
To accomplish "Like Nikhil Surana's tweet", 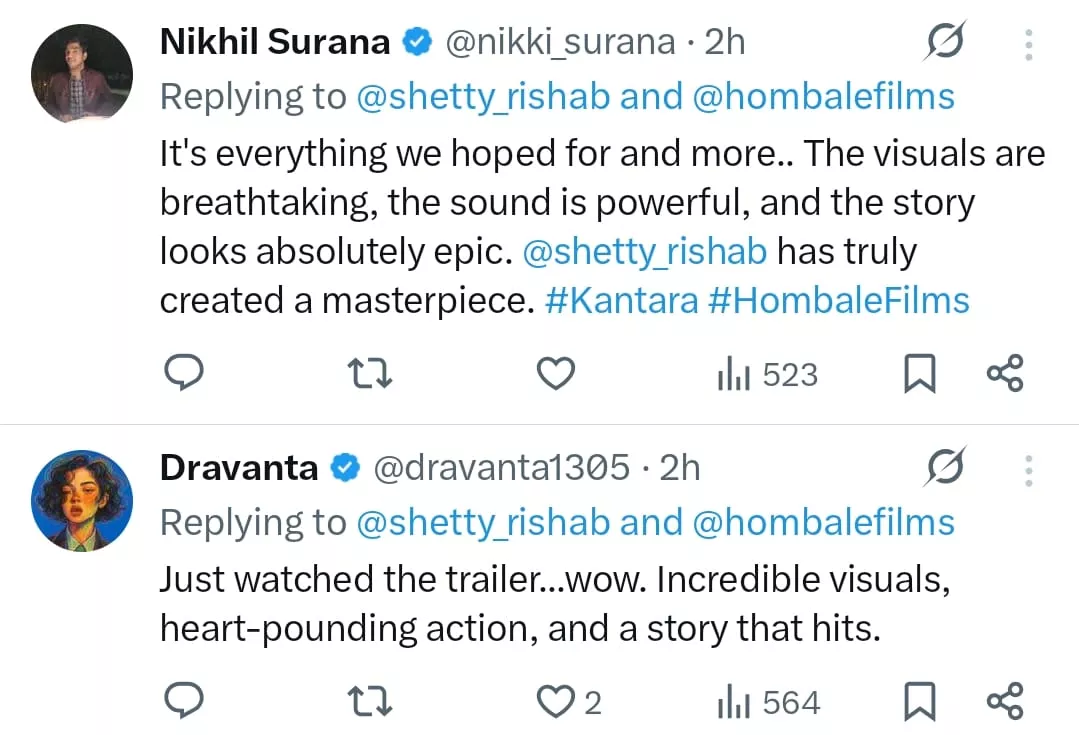I will click(x=556, y=374).
